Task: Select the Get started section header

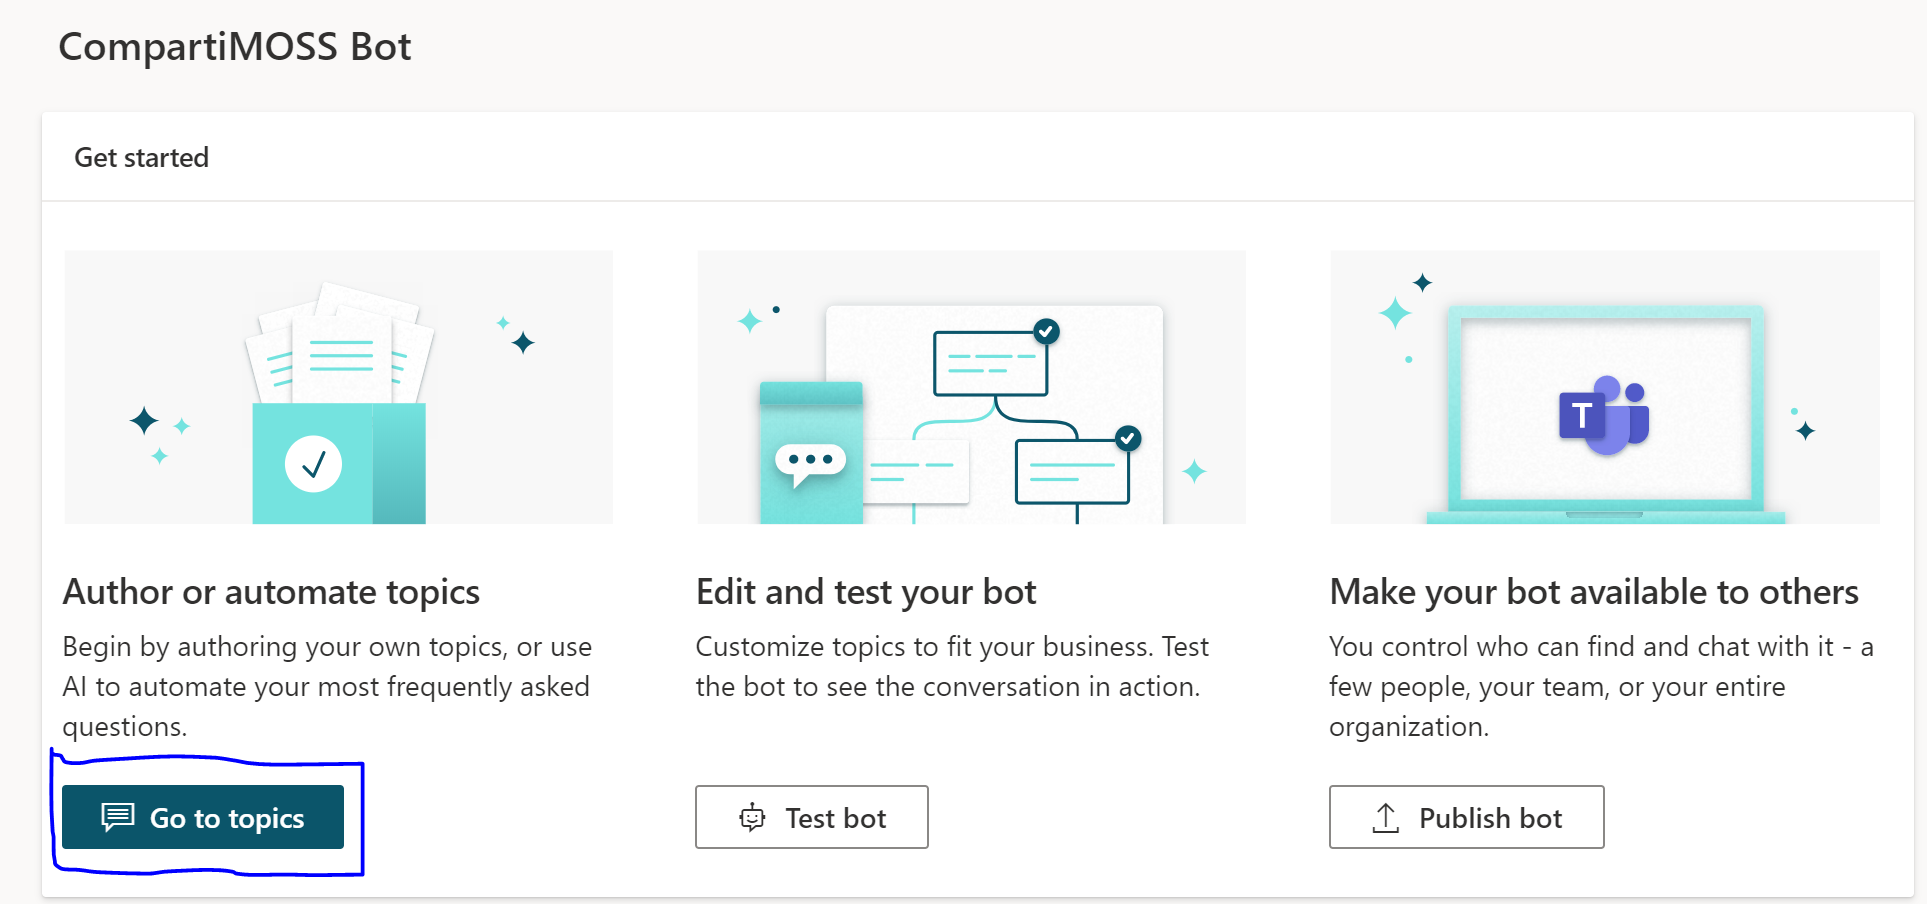Action: click(x=141, y=157)
